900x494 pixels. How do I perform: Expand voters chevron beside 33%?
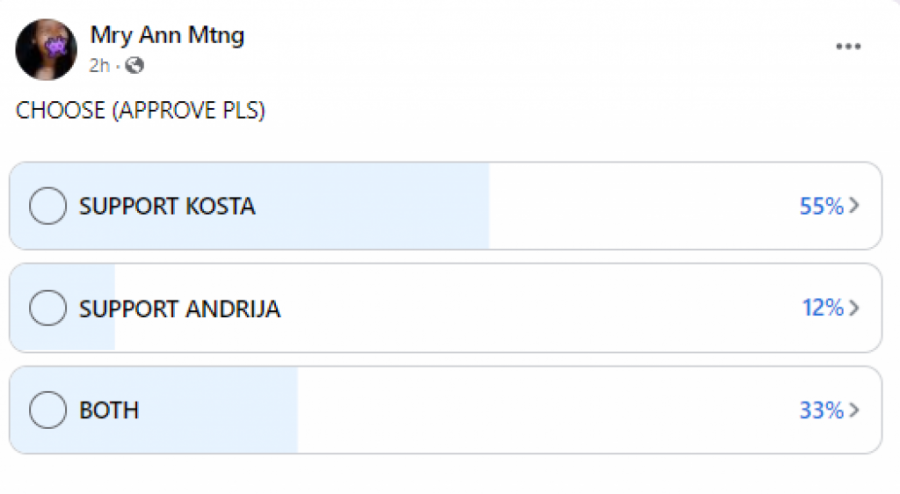854,410
